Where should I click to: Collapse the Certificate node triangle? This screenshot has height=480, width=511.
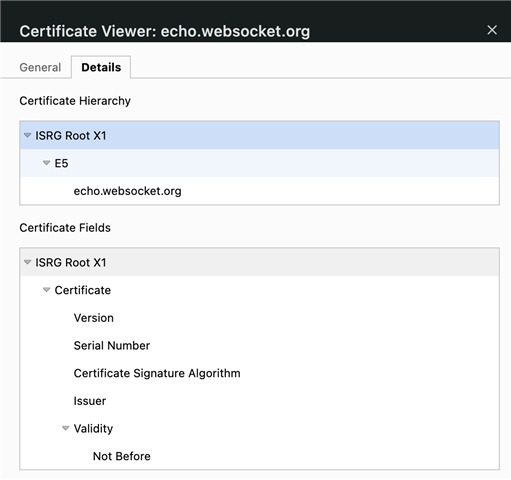pos(47,290)
